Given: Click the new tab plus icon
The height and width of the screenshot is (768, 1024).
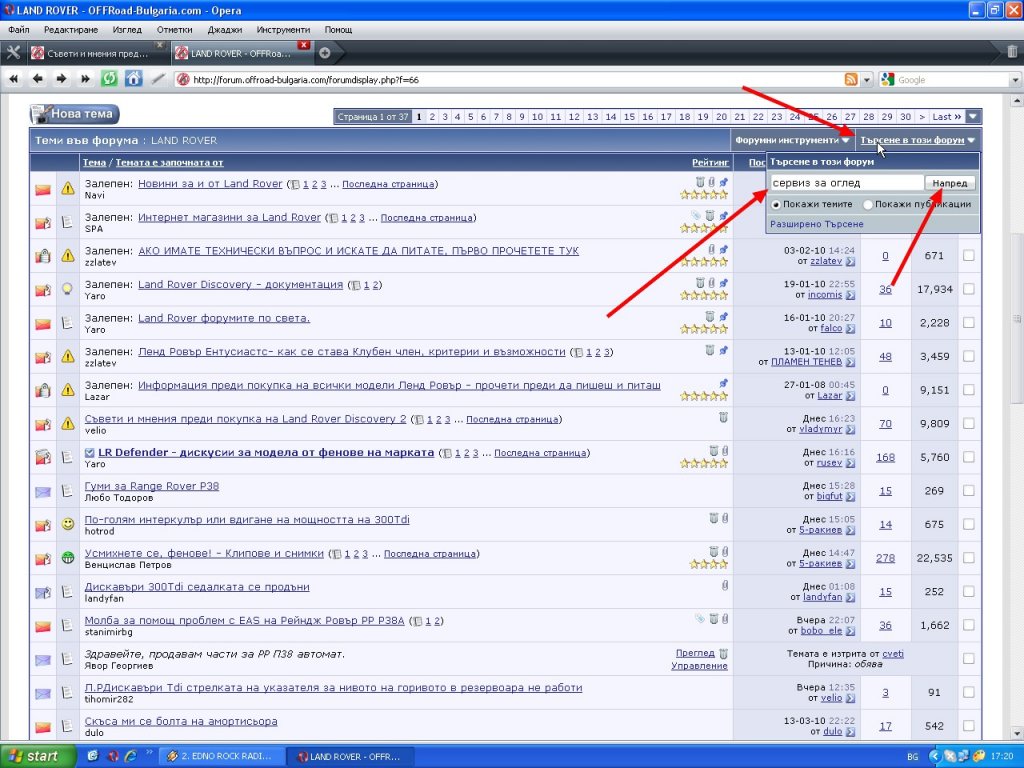Looking at the screenshot, I should (x=325, y=53).
